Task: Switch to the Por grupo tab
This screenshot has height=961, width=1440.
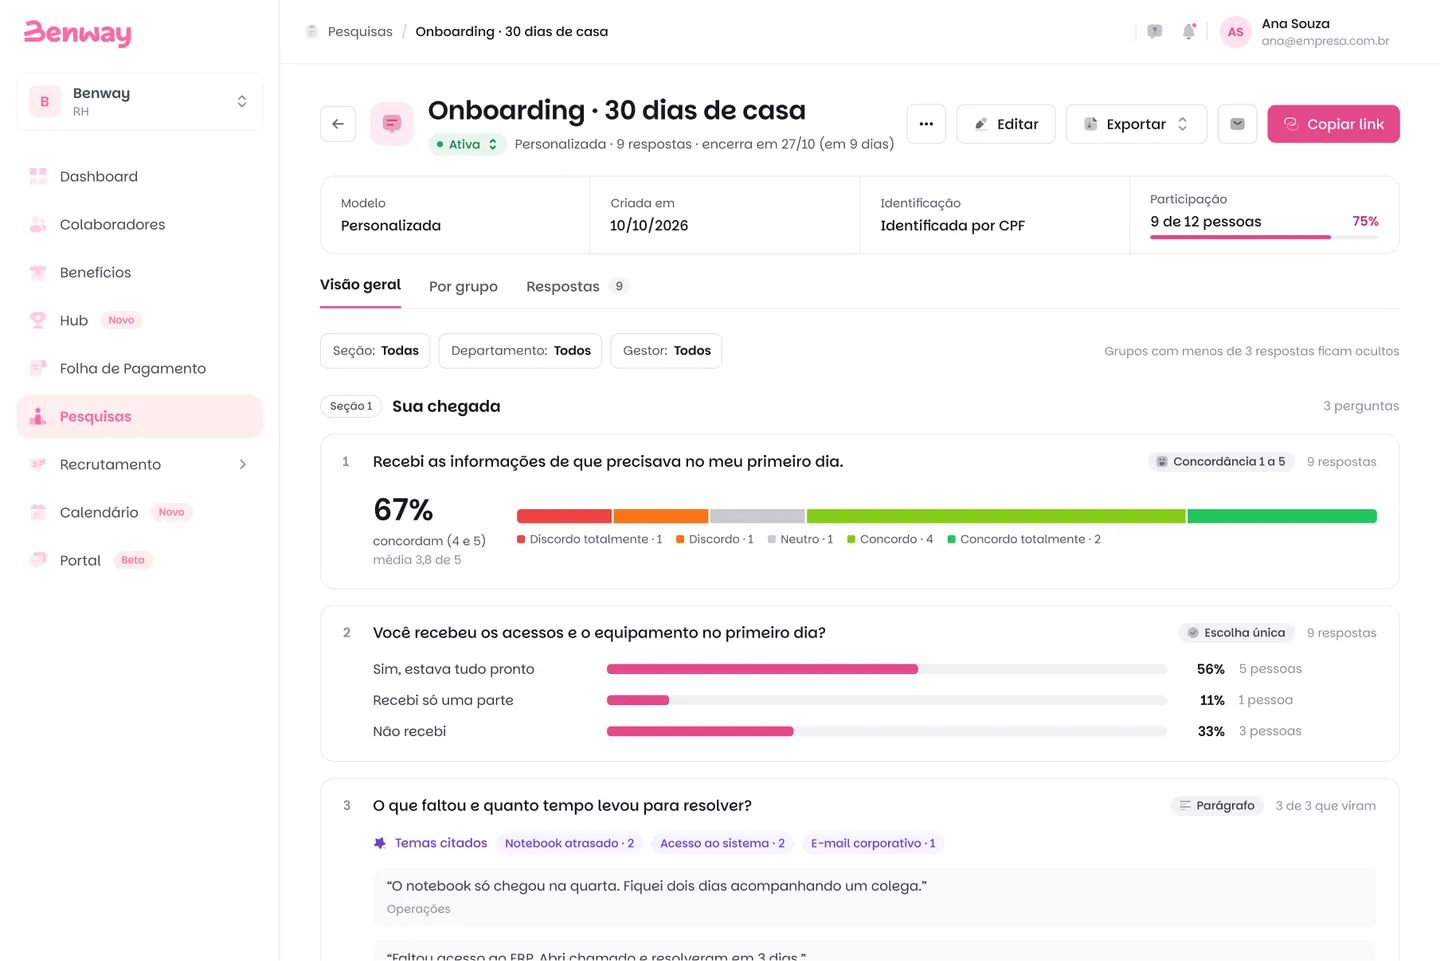Action: pos(463,286)
